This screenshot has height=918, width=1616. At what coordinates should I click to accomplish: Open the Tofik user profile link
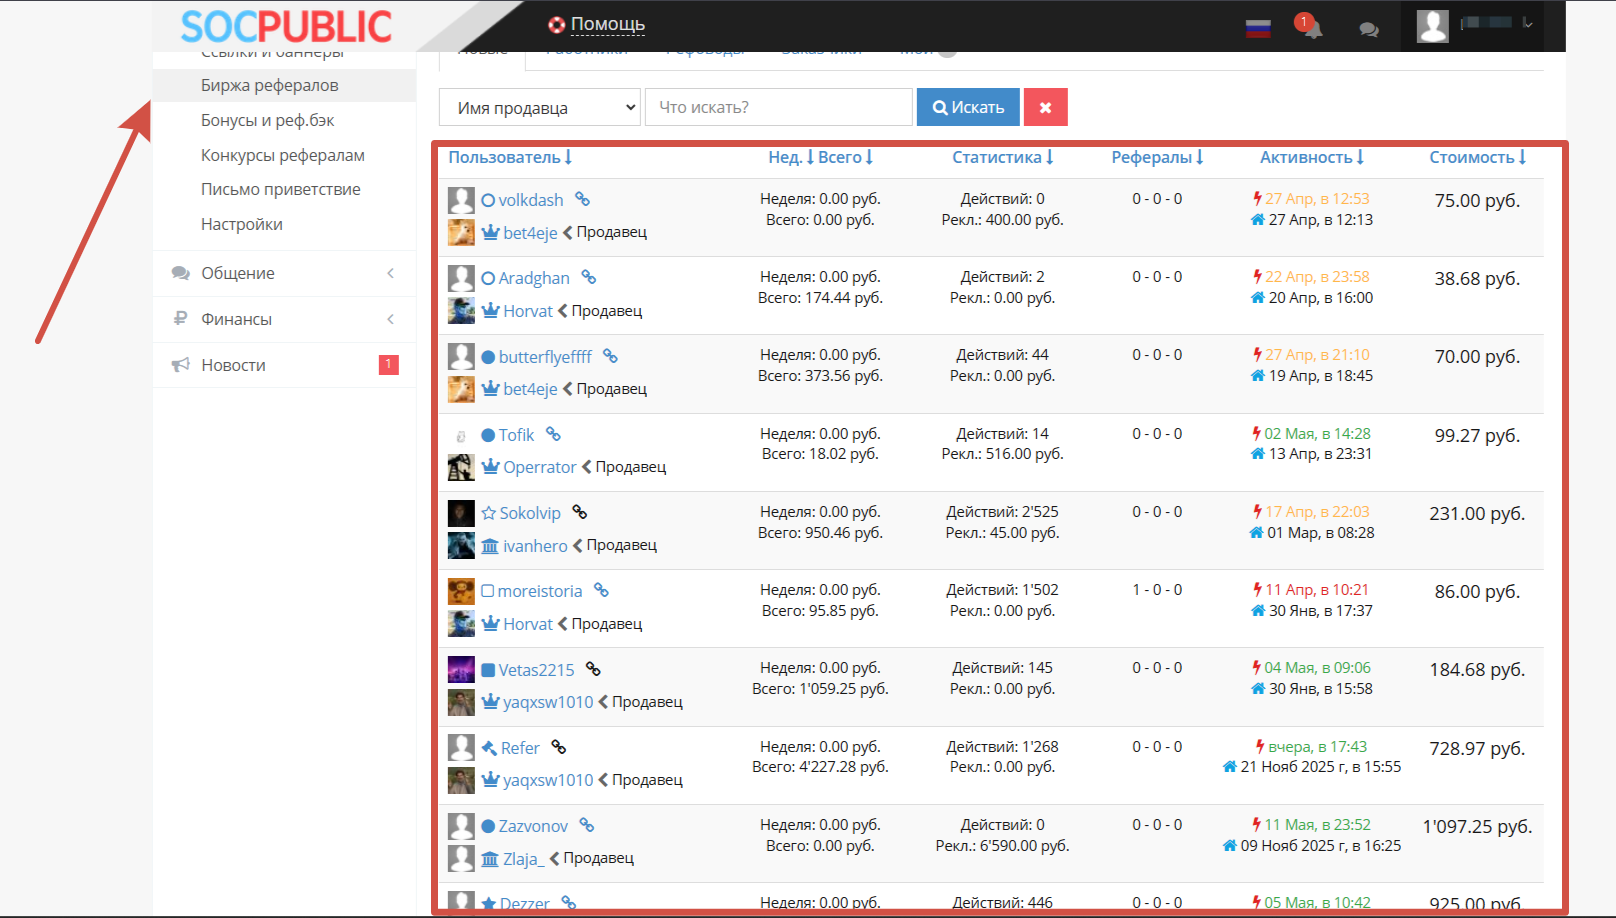click(517, 435)
